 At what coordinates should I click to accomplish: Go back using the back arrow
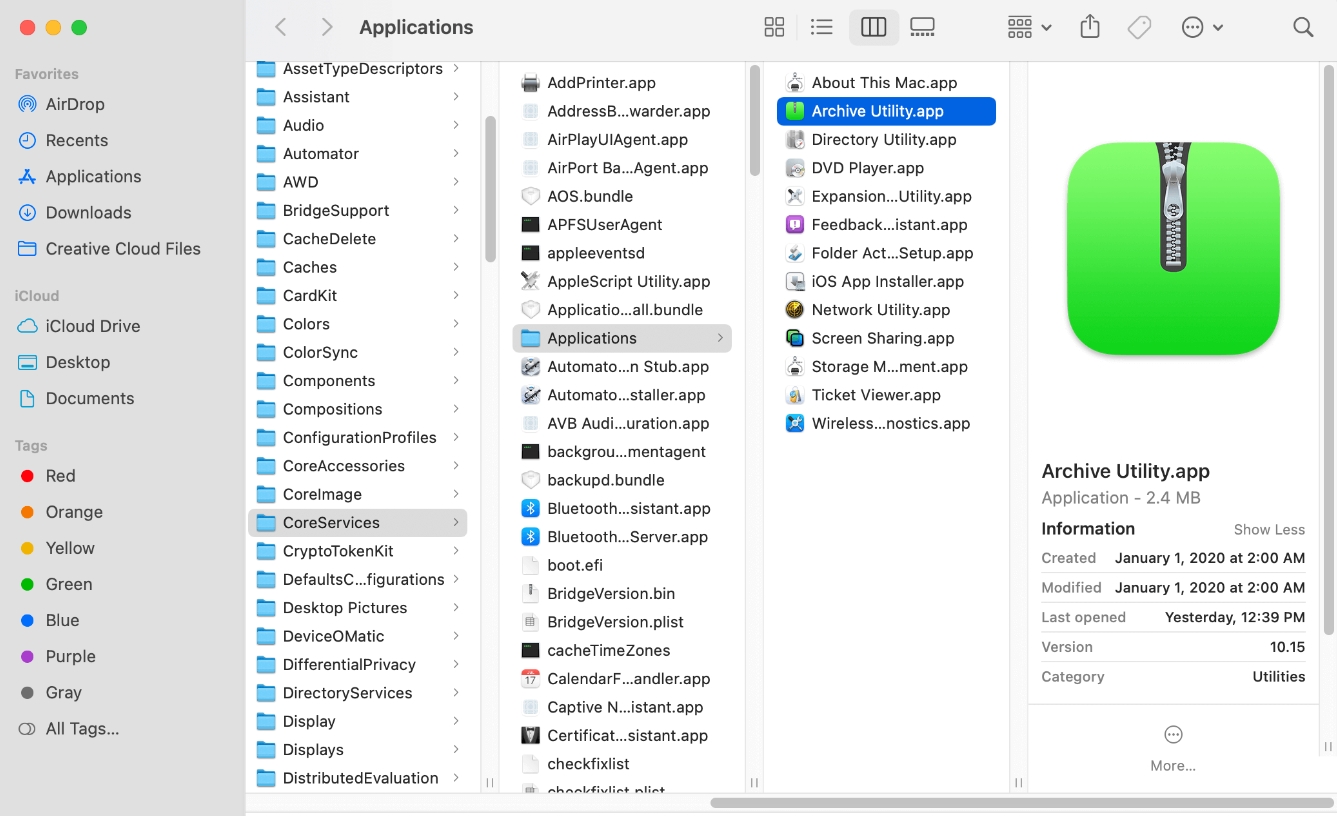point(281,27)
